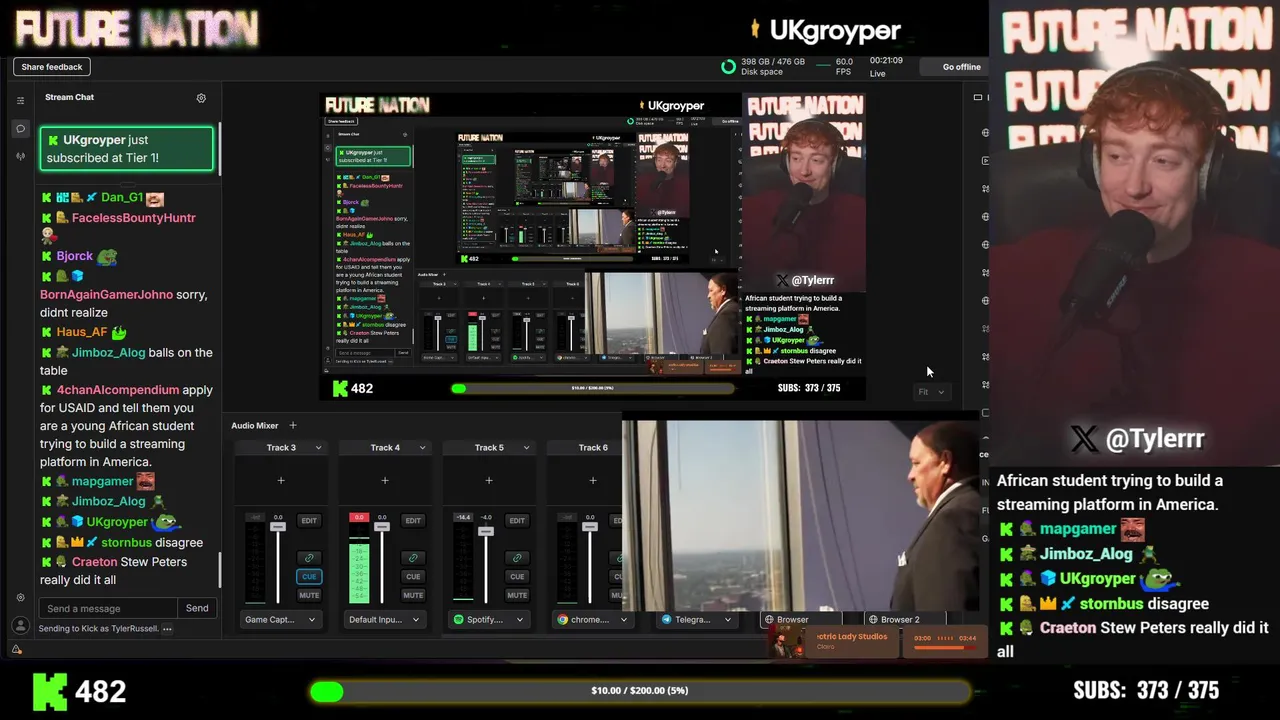Open Stream Chat settings gear

[x=201, y=98]
